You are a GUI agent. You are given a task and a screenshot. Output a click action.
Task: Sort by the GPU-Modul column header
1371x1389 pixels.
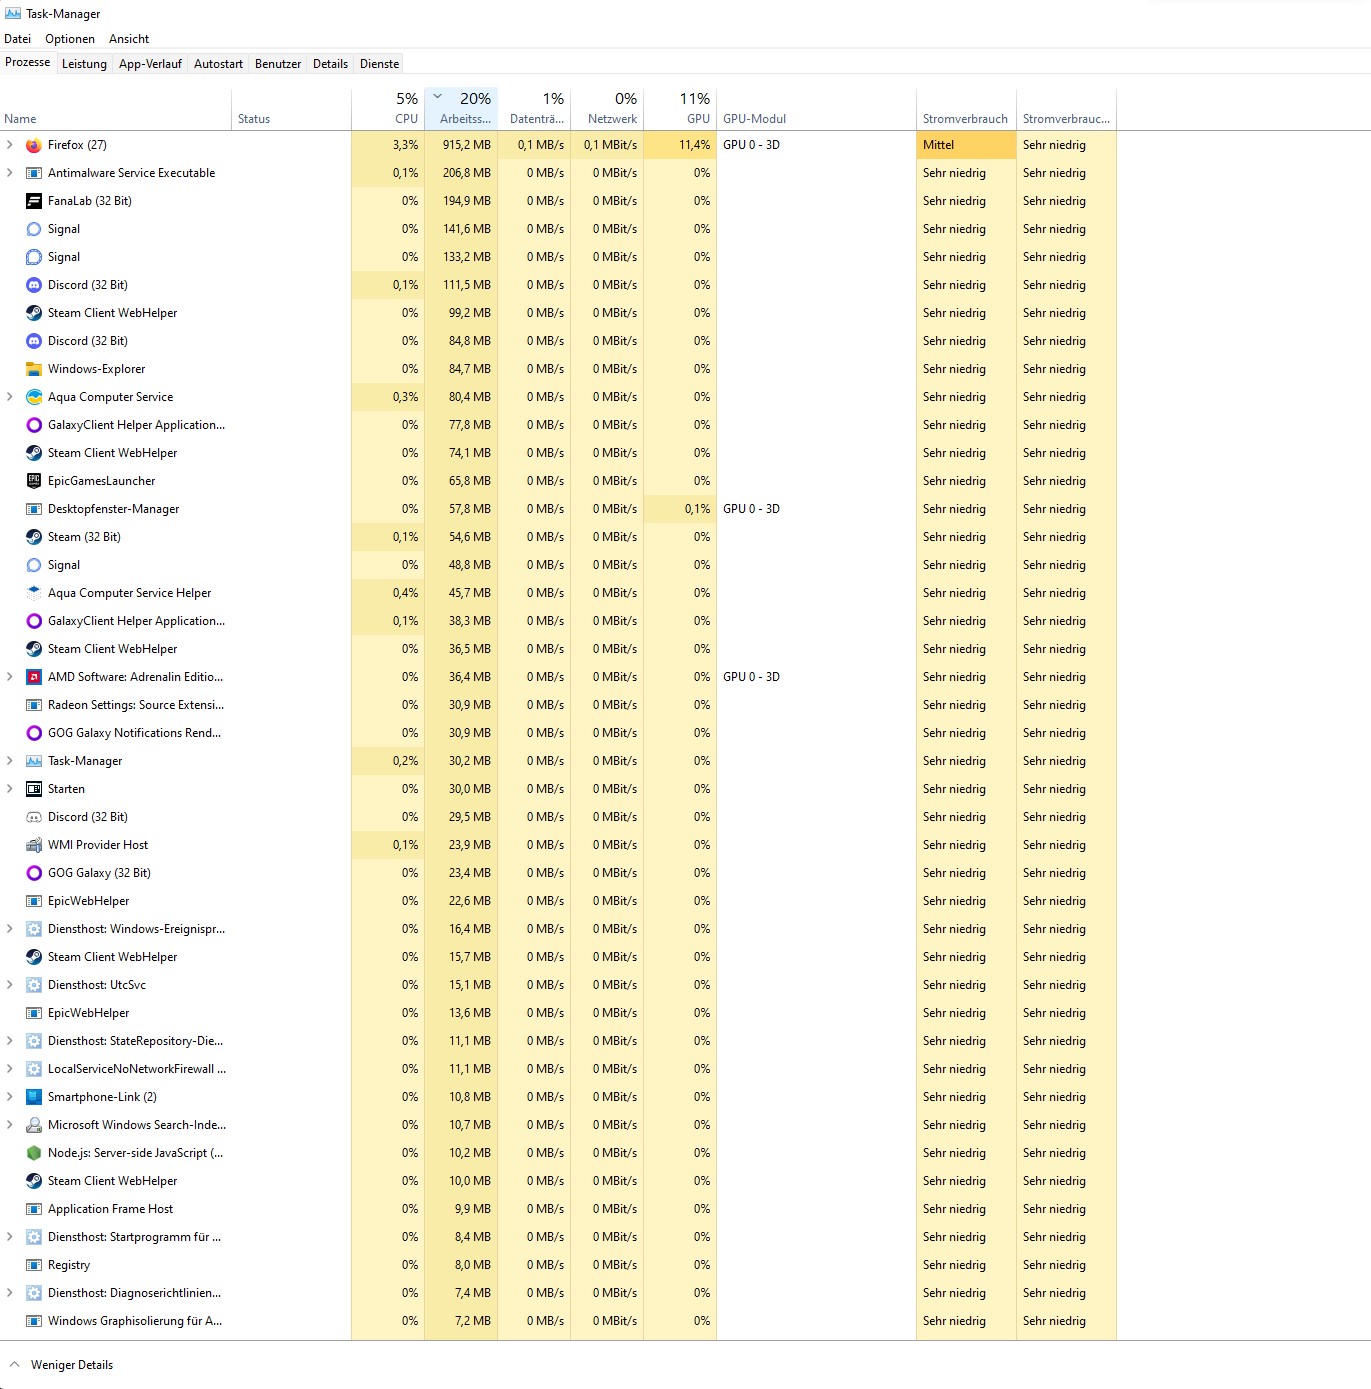816,109
